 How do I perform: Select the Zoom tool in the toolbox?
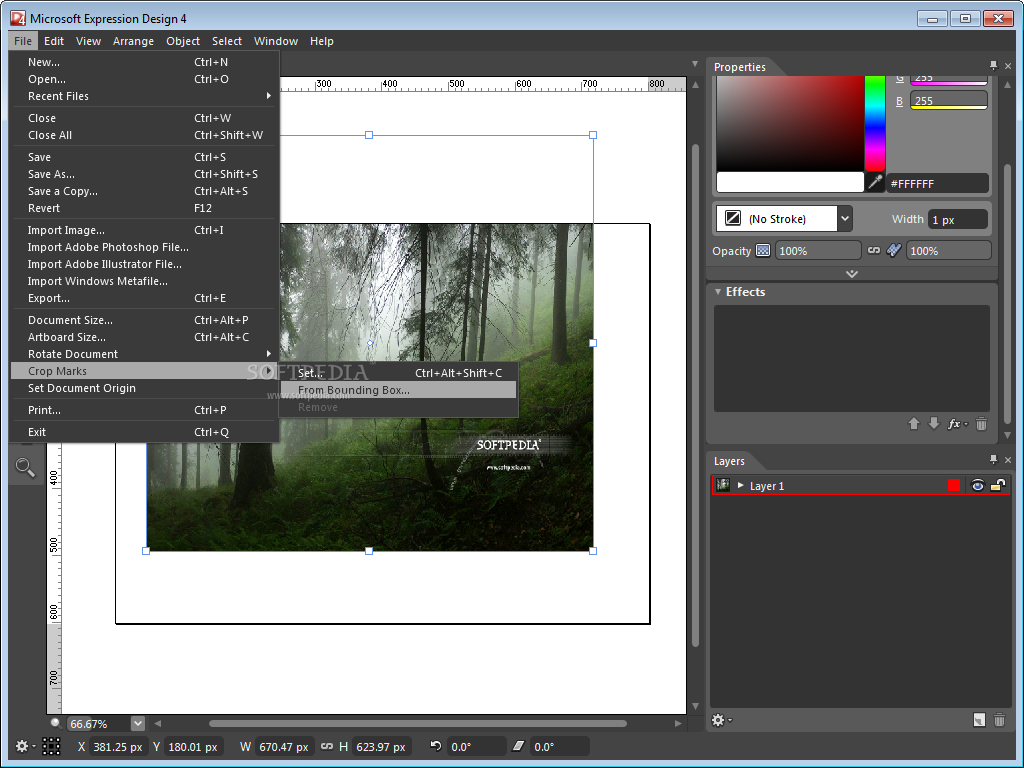click(x=25, y=467)
